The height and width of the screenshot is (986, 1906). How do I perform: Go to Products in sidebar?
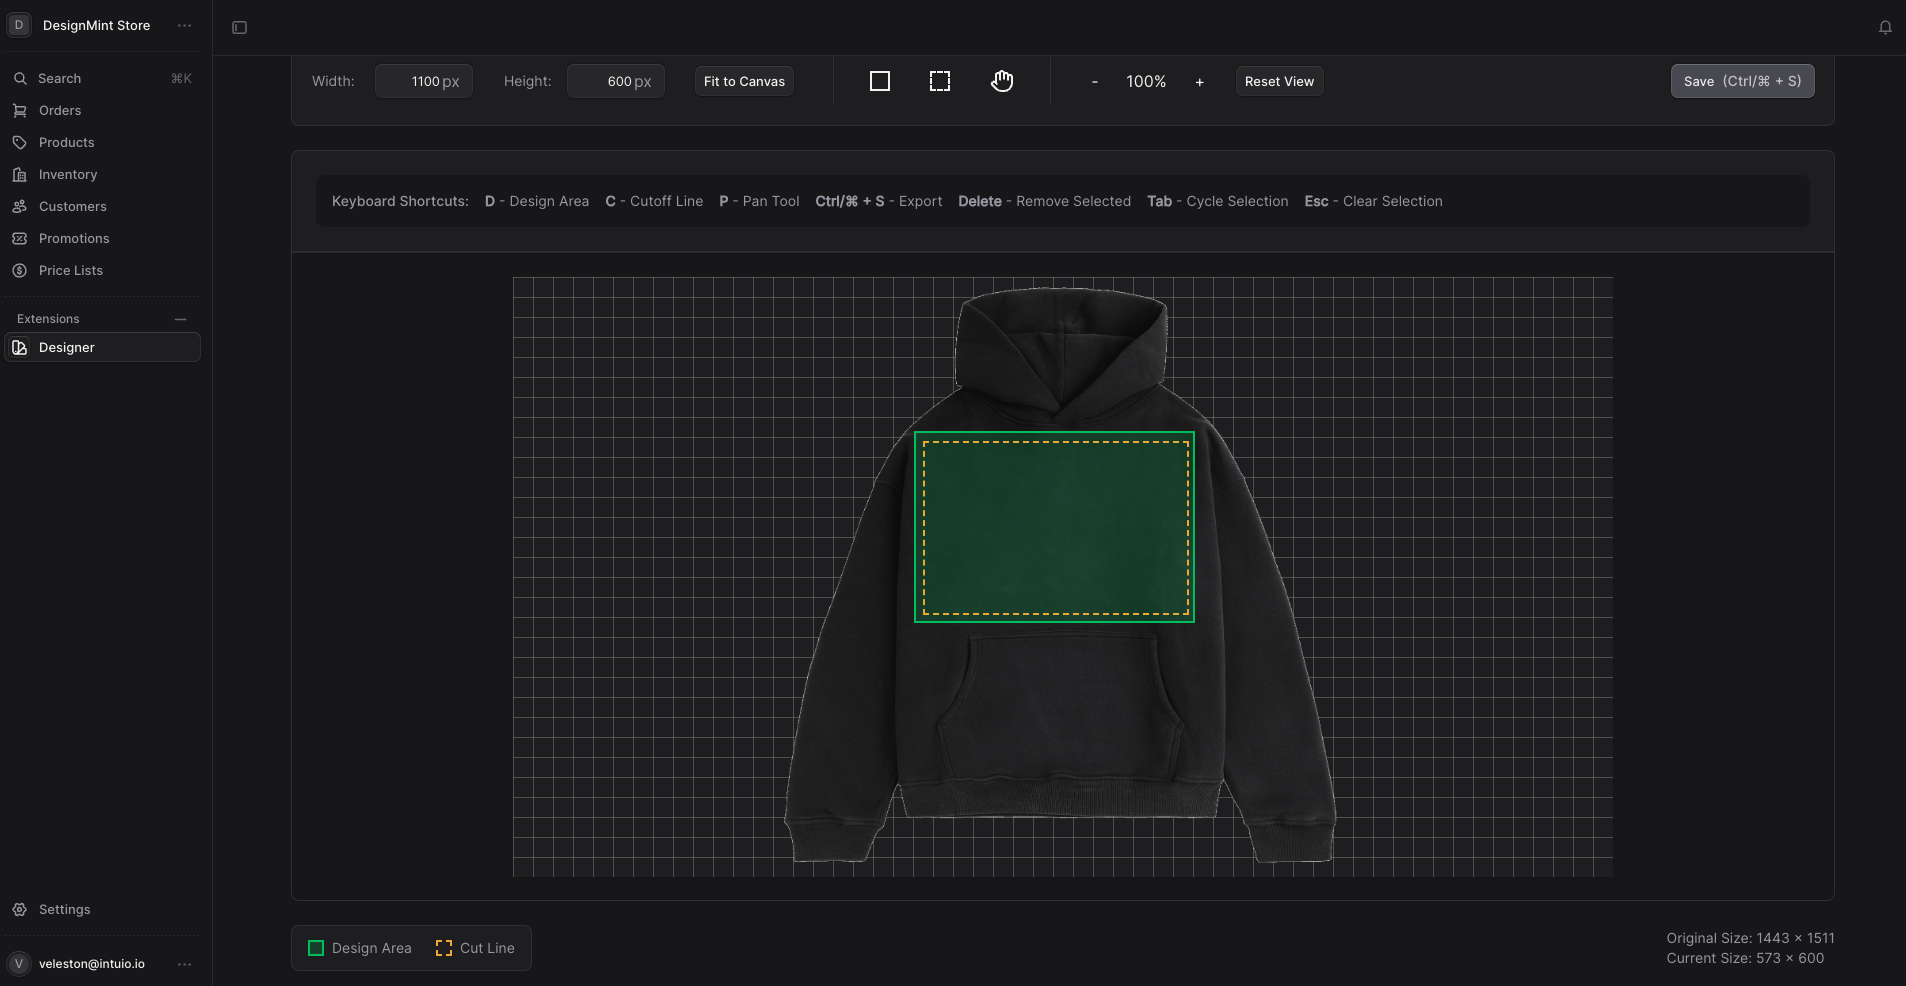pyautogui.click(x=66, y=142)
